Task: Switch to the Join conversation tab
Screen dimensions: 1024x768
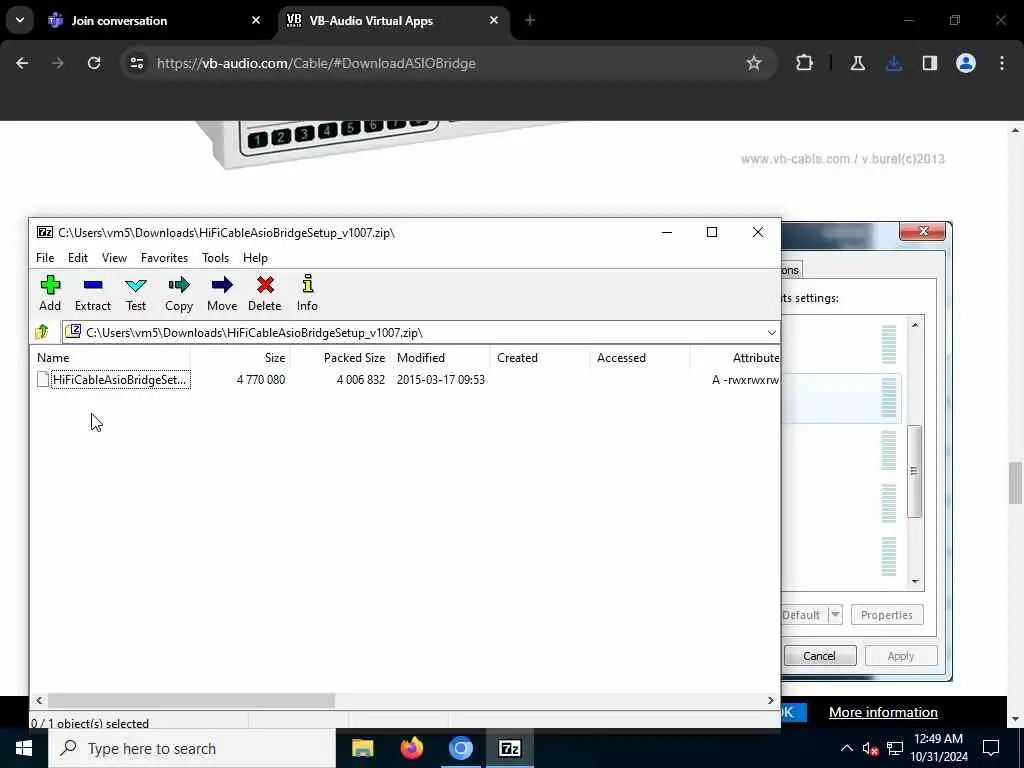Action: 154,21
